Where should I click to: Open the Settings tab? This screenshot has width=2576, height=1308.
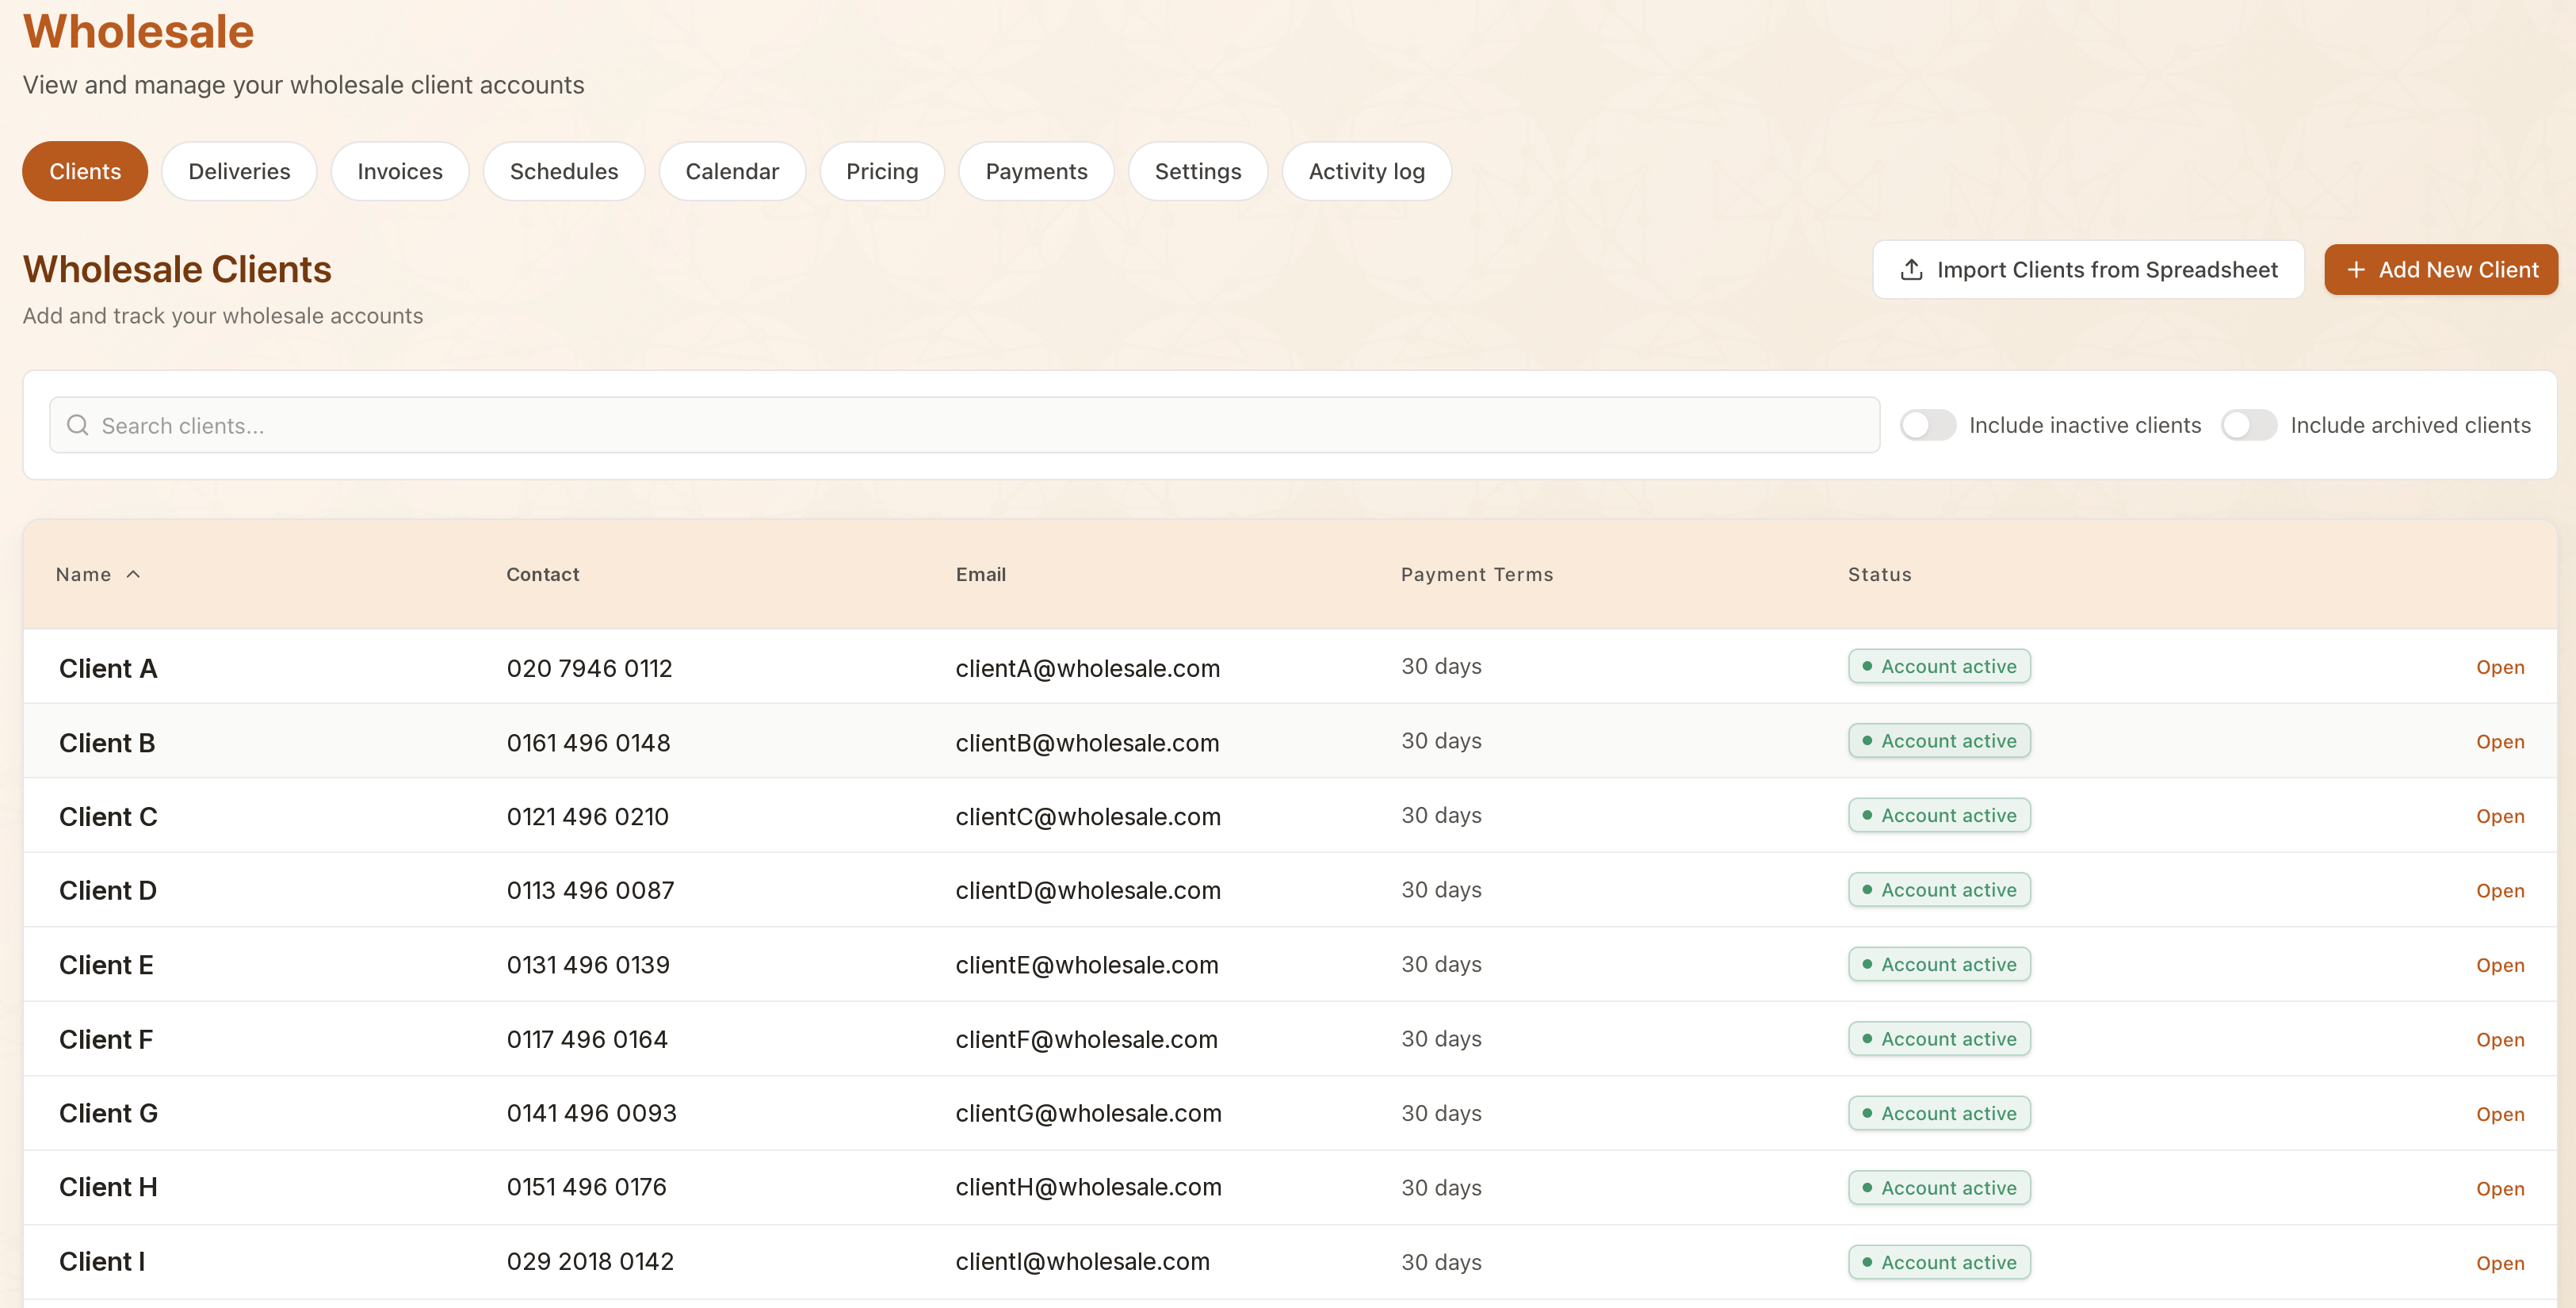(x=1198, y=171)
